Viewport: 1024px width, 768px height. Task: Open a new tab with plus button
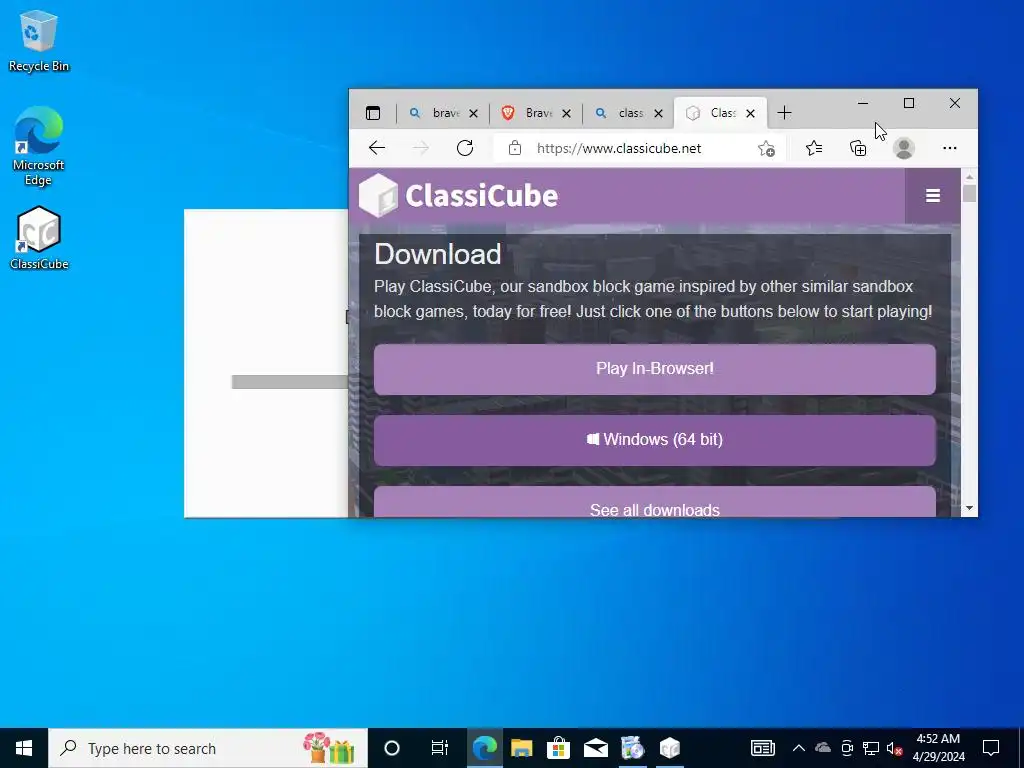(784, 113)
